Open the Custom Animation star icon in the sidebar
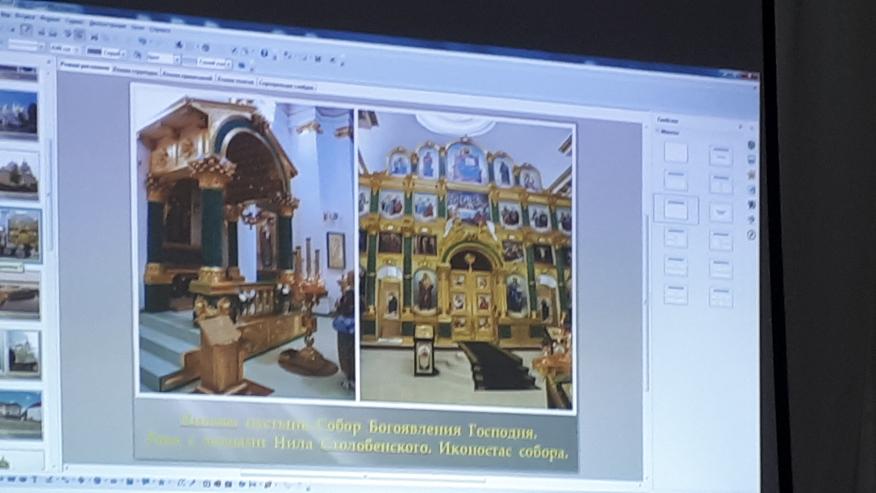The image size is (876, 493). (x=751, y=175)
